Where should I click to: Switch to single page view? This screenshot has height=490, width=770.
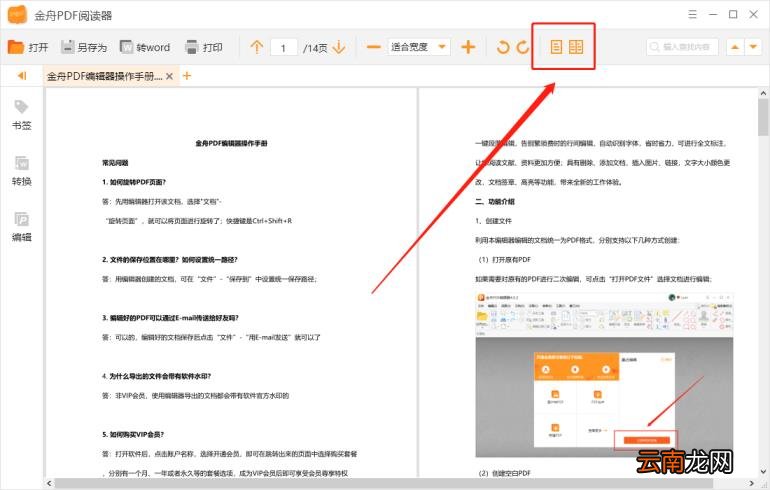point(556,47)
